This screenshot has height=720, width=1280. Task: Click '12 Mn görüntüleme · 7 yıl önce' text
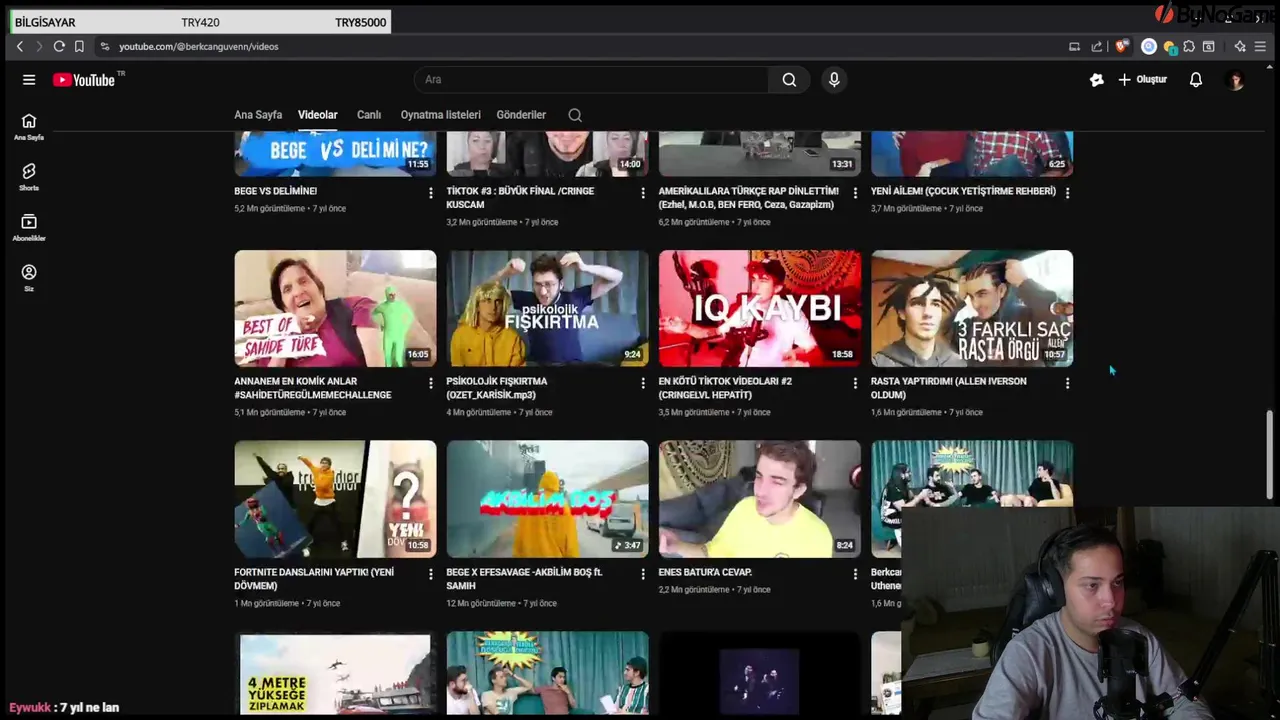tap(501, 603)
